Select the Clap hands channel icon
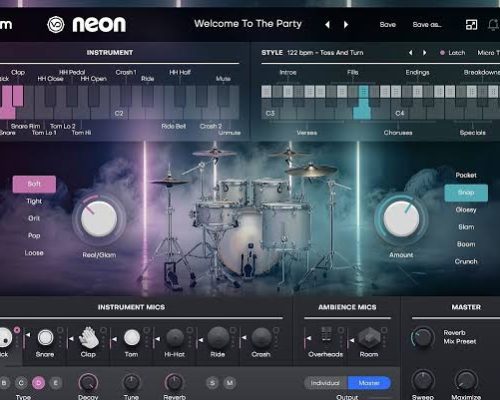Image resolution: width=500 pixels, height=400 pixels. click(x=89, y=337)
